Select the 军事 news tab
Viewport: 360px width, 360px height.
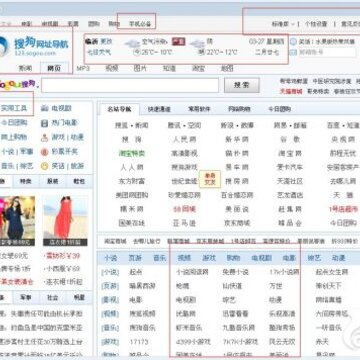[26, 298]
